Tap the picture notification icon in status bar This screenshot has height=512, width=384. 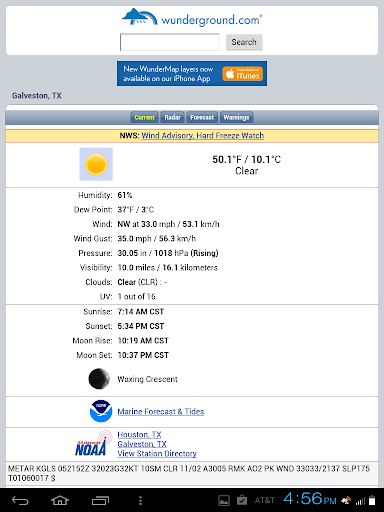tap(224, 500)
